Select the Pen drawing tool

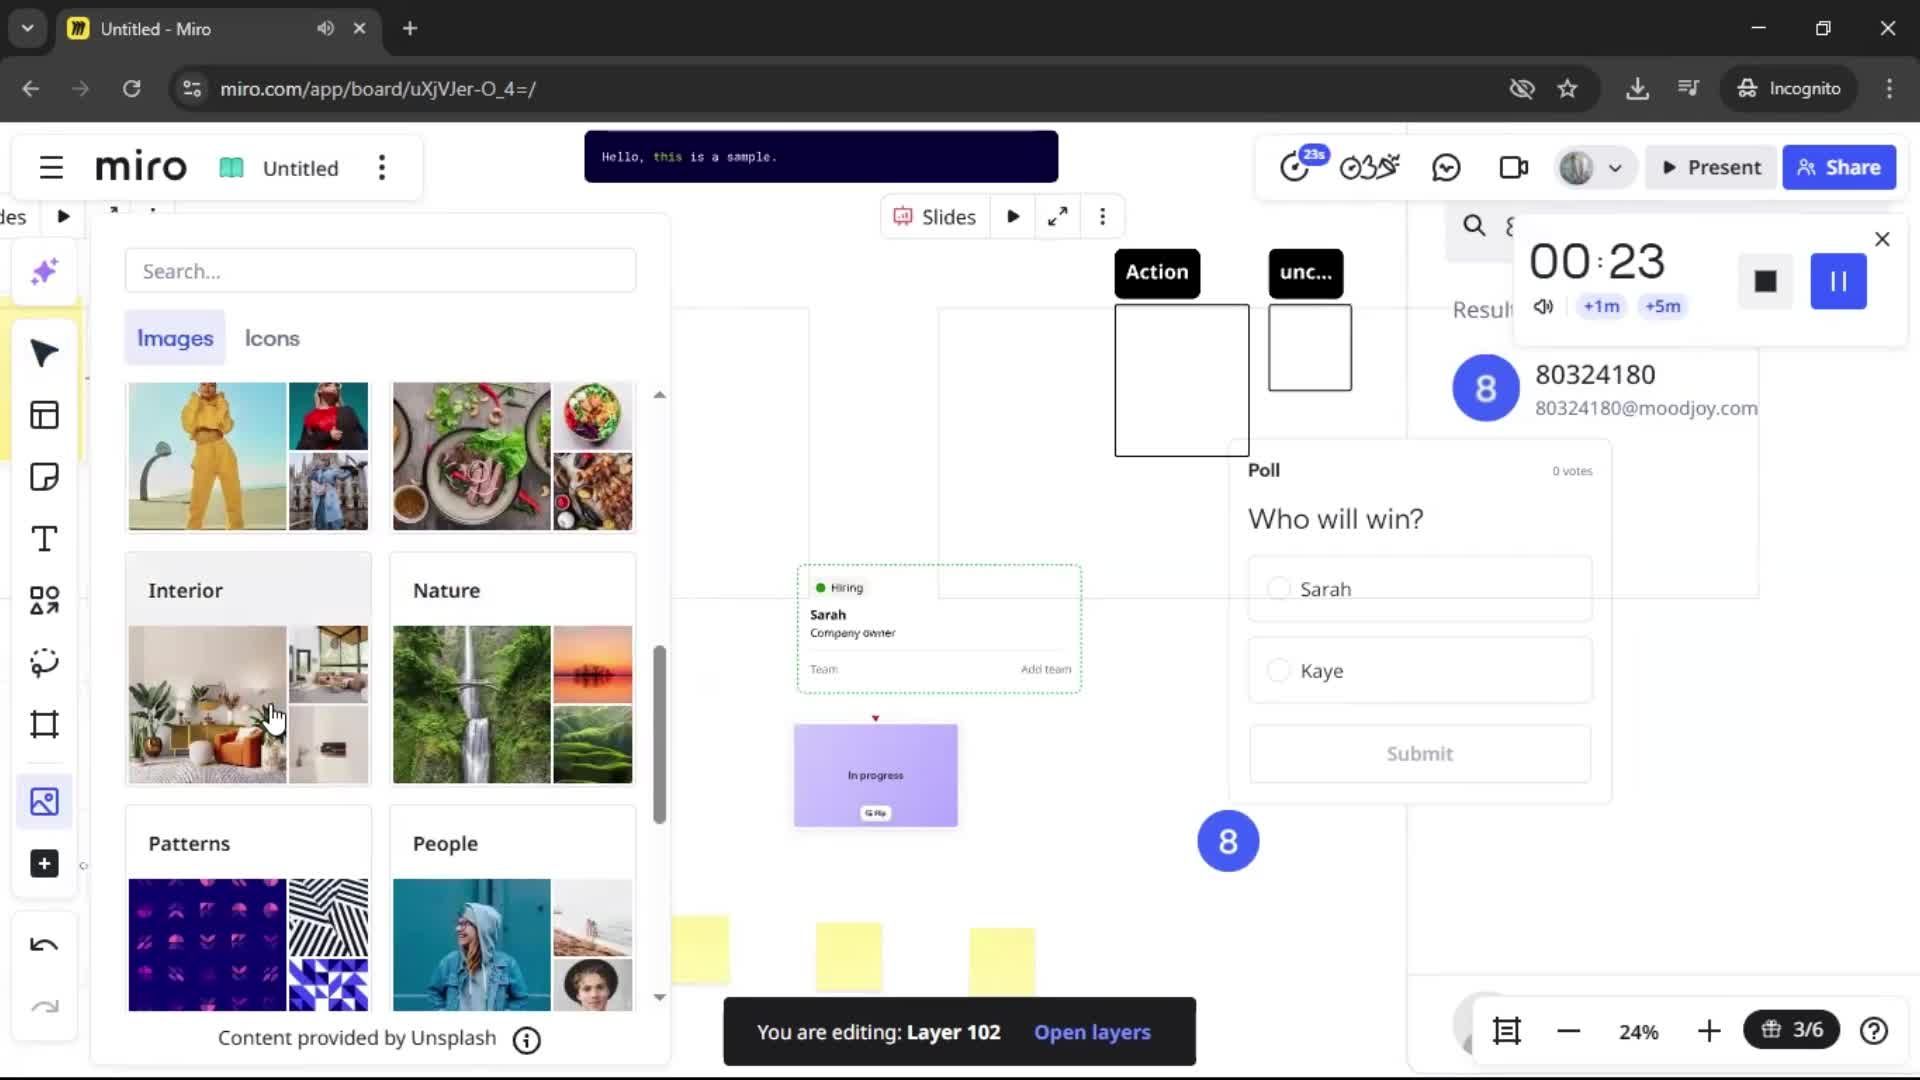44,662
